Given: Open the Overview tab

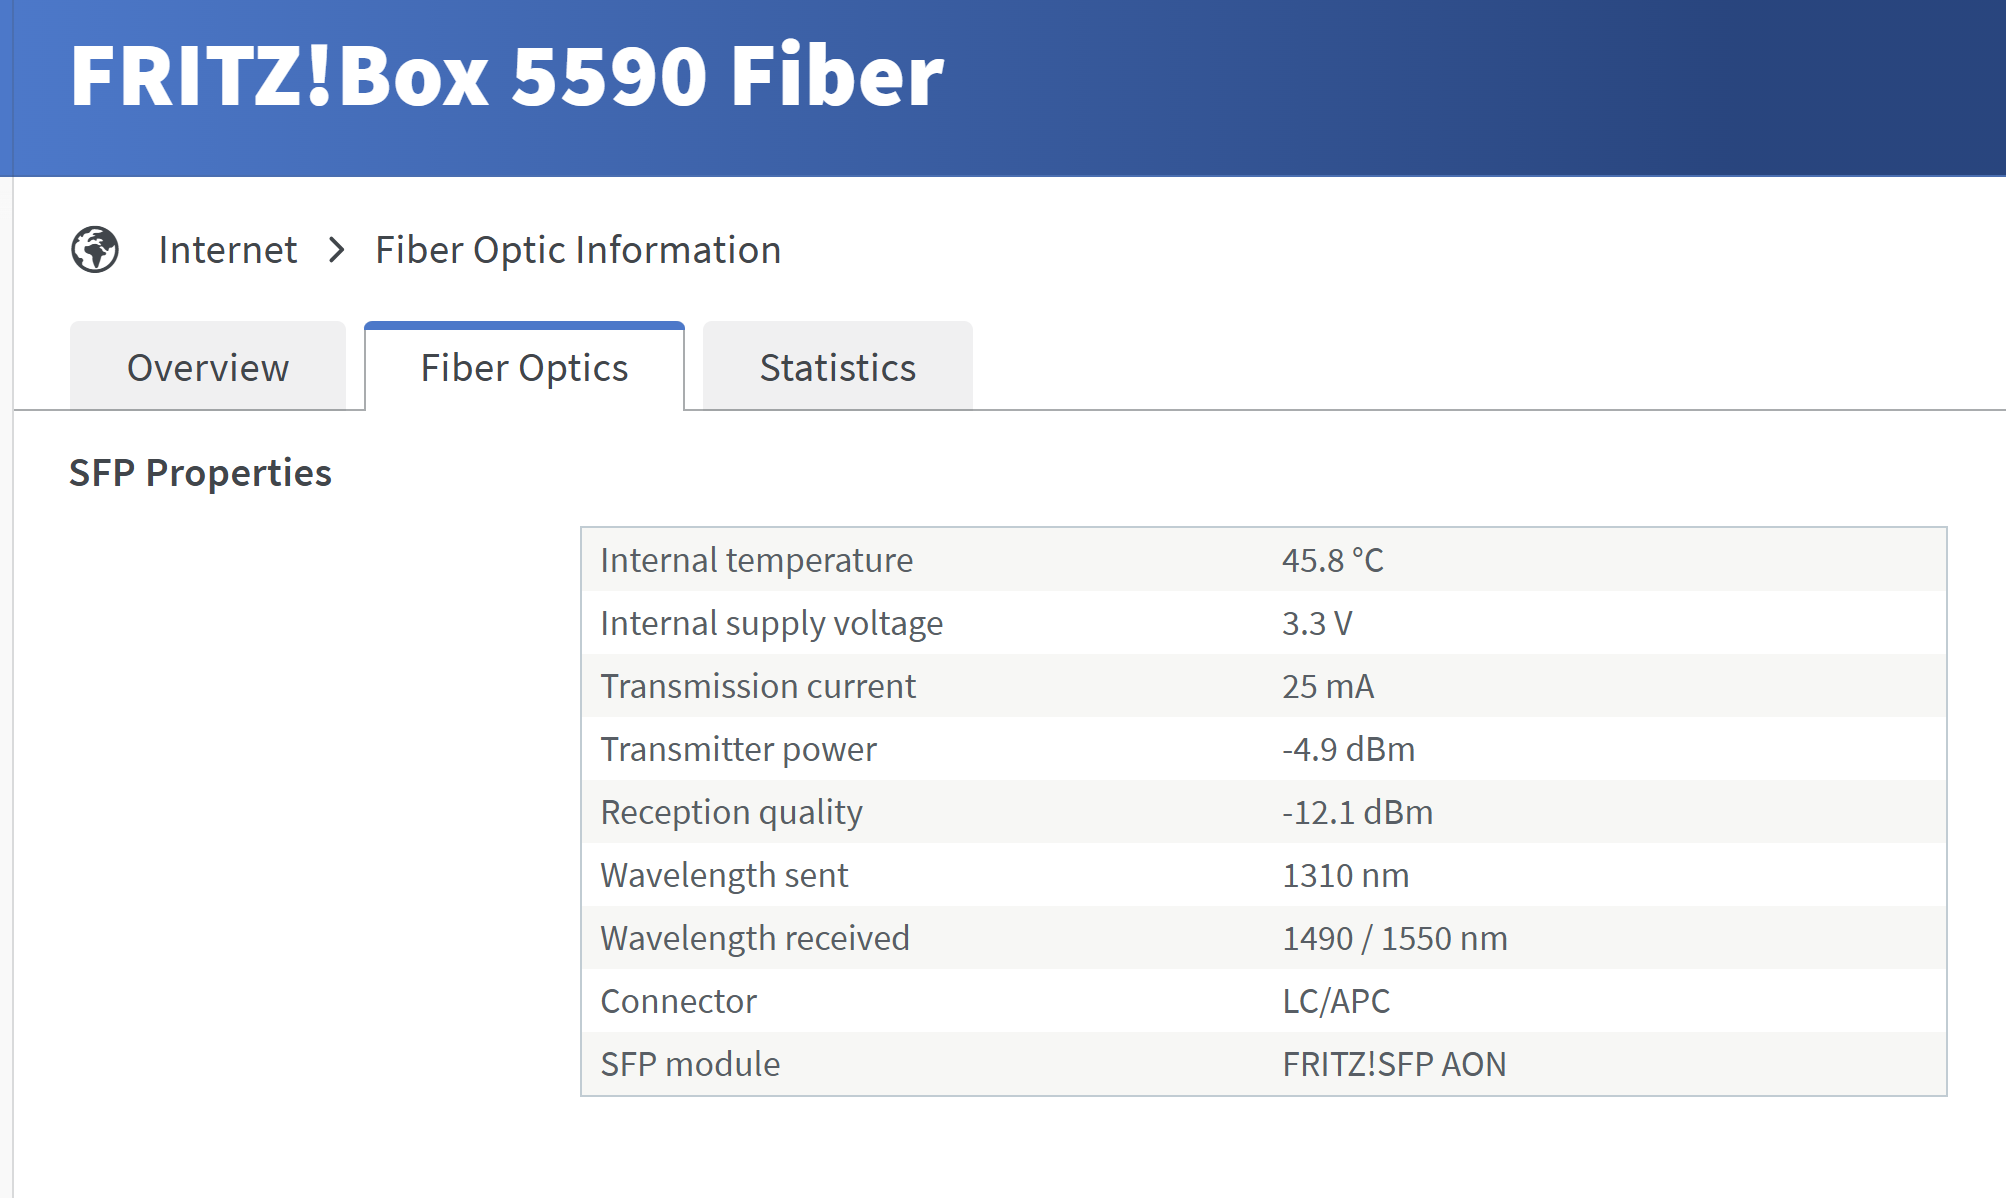Looking at the screenshot, I should click(x=208, y=366).
